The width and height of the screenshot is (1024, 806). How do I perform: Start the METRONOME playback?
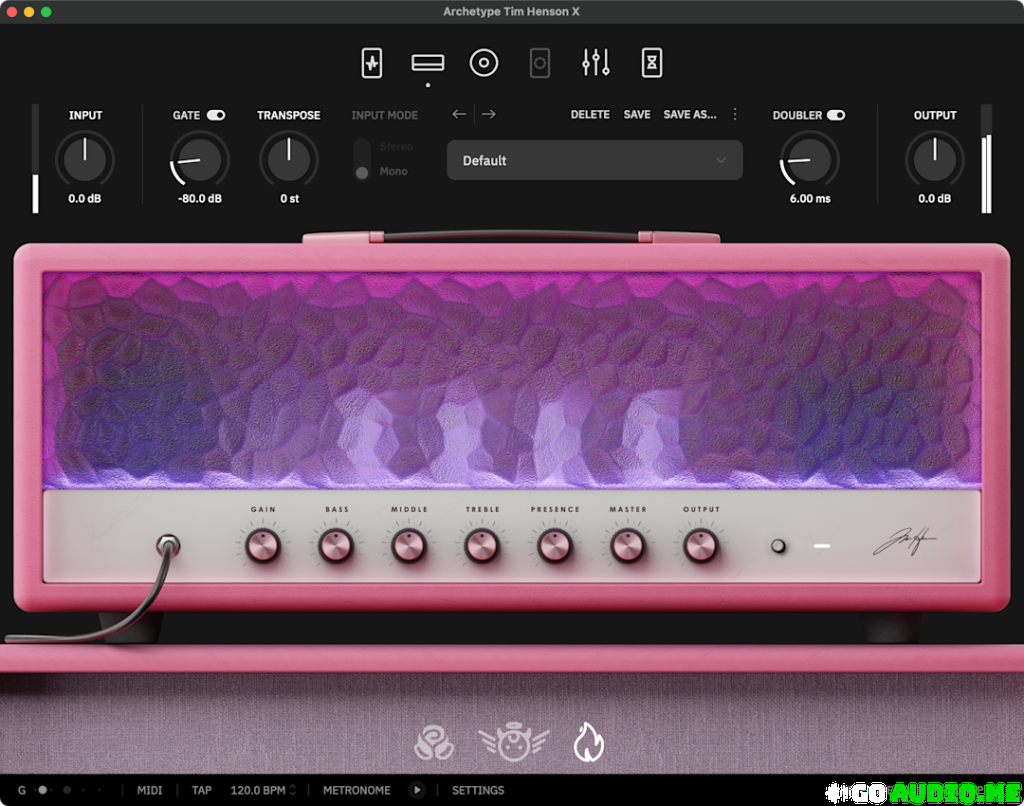(x=417, y=790)
